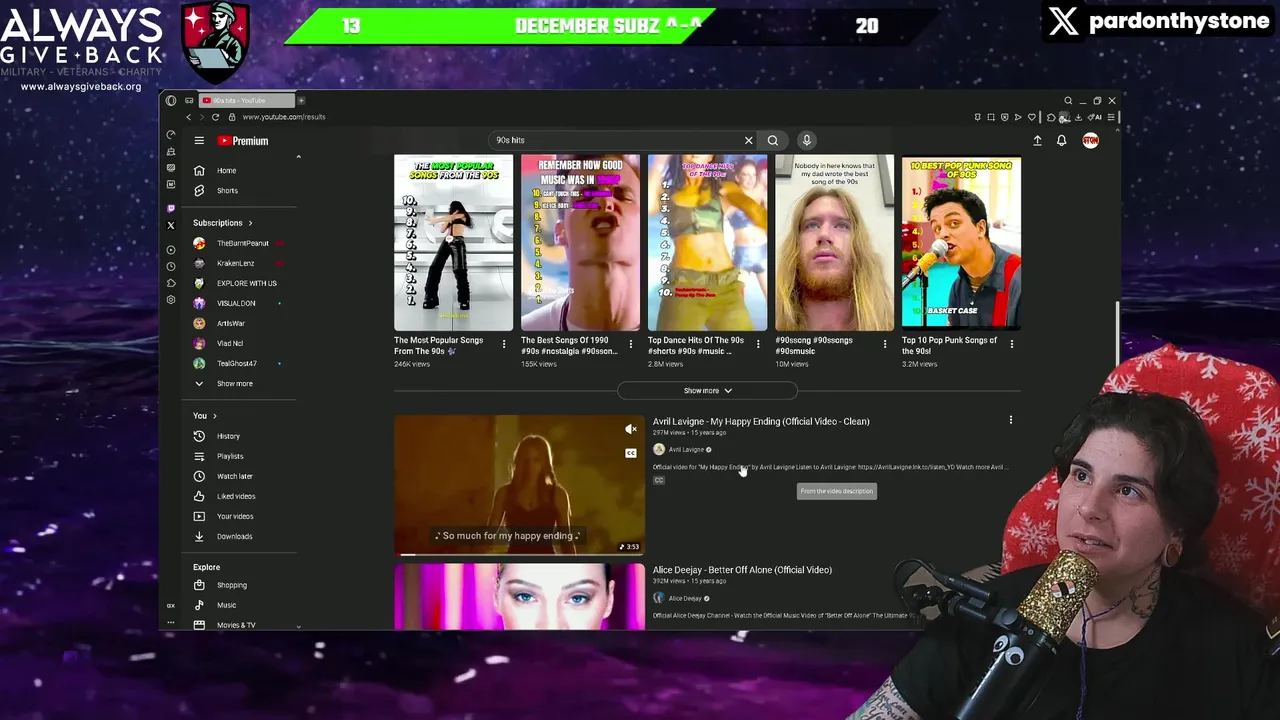Image resolution: width=1280 pixels, height=720 pixels.
Task: Go back in the browser
Action: pos(188,117)
